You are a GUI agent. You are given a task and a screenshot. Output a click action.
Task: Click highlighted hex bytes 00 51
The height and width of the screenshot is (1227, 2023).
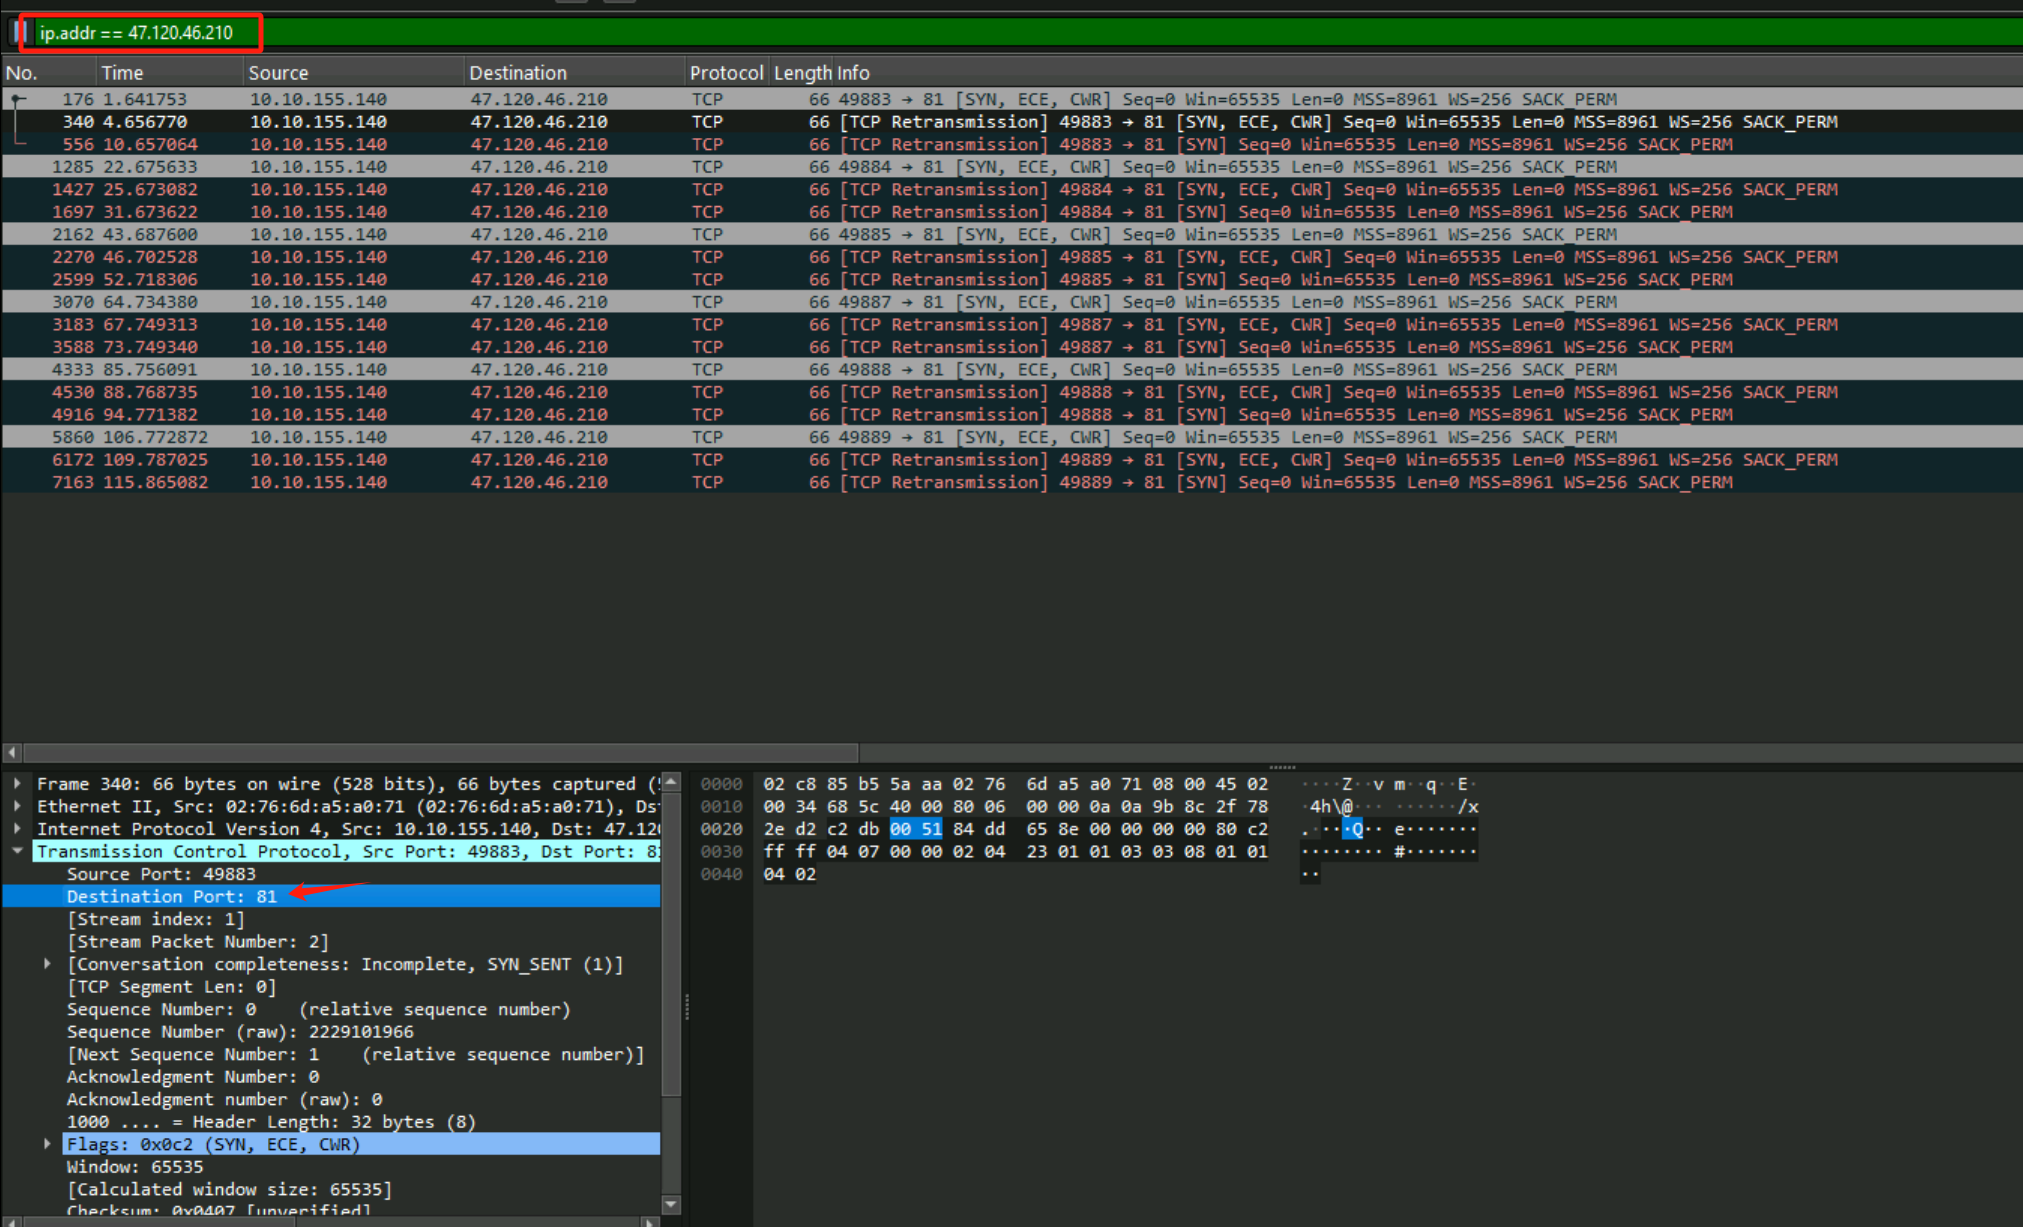pyautogui.click(x=915, y=829)
